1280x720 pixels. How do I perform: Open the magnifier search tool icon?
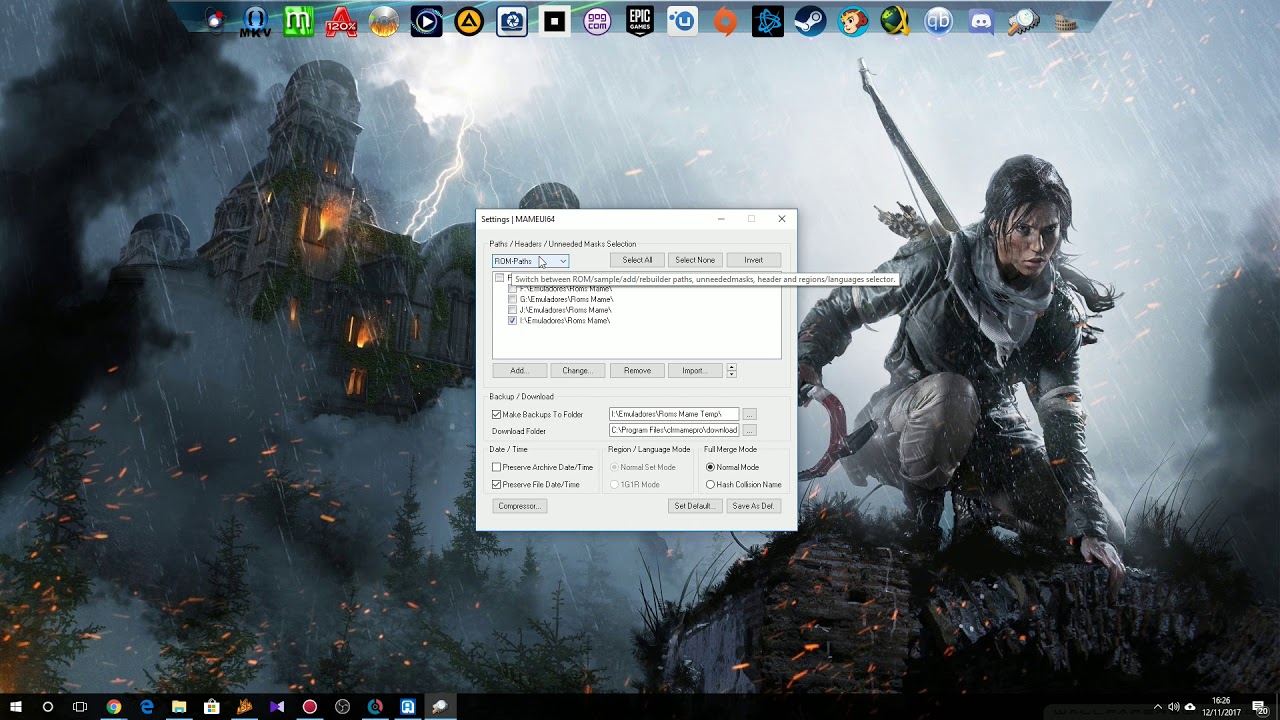click(1024, 21)
